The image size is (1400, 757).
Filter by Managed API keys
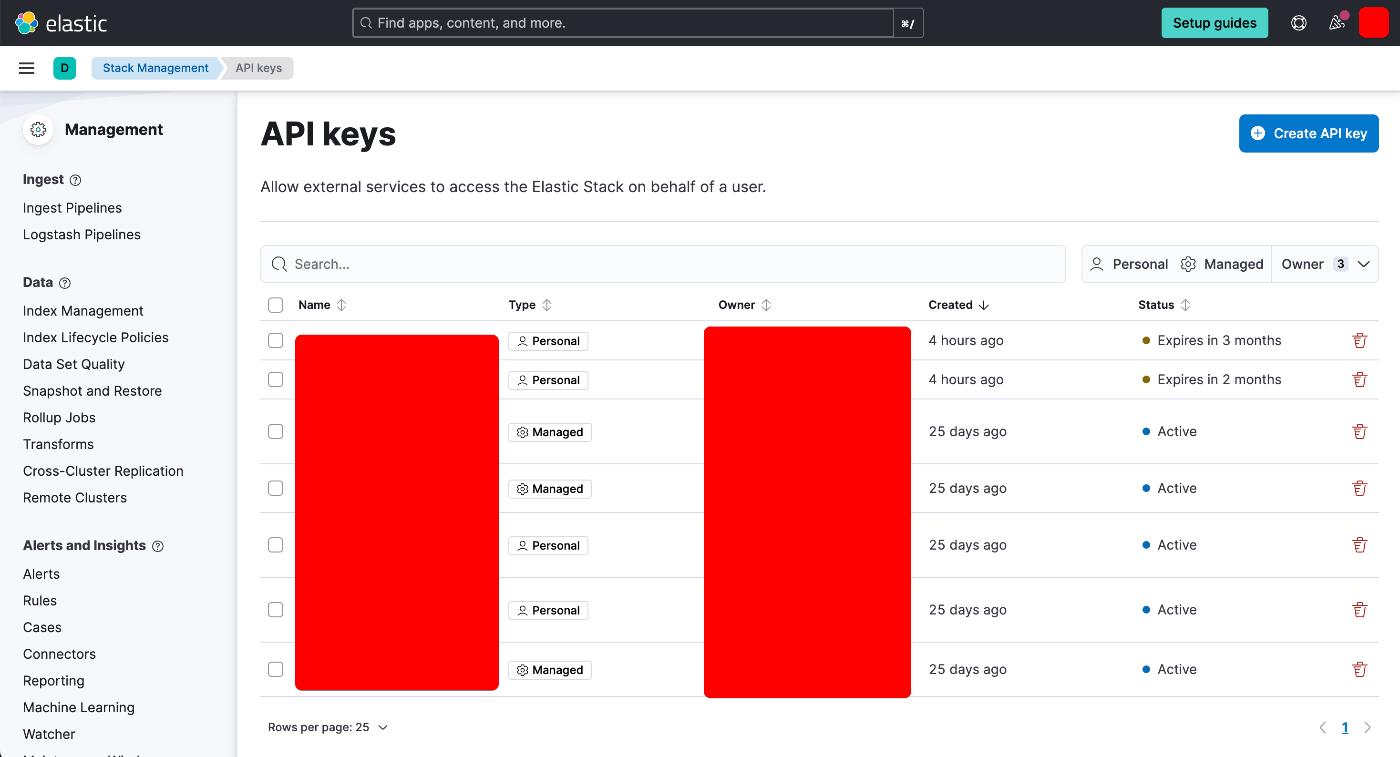(x=1222, y=264)
